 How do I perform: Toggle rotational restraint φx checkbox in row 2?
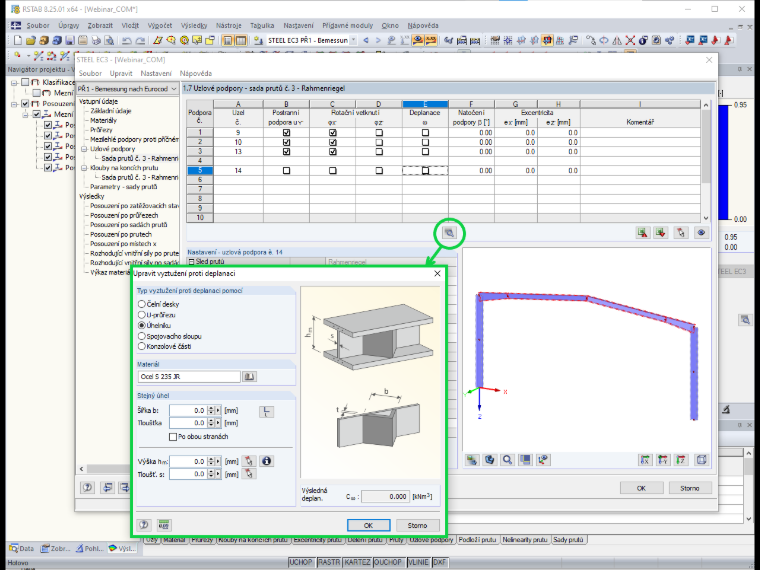(332, 142)
